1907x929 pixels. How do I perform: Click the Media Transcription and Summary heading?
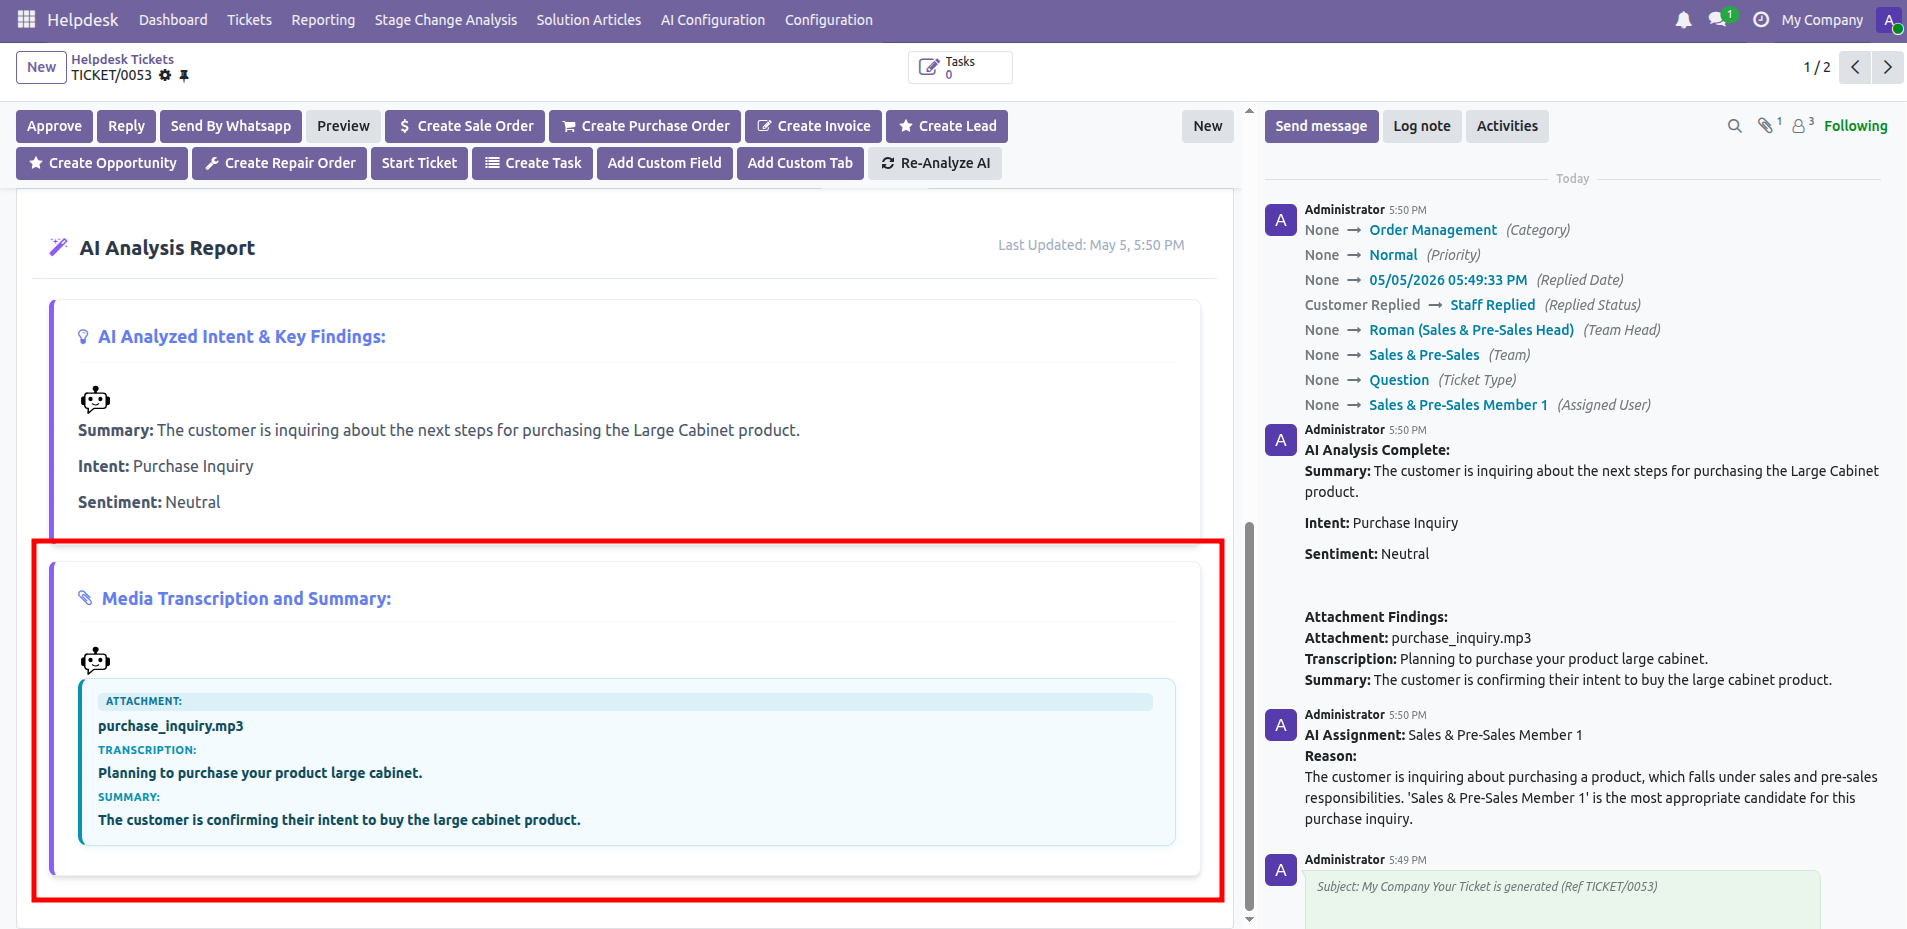point(246,599)
